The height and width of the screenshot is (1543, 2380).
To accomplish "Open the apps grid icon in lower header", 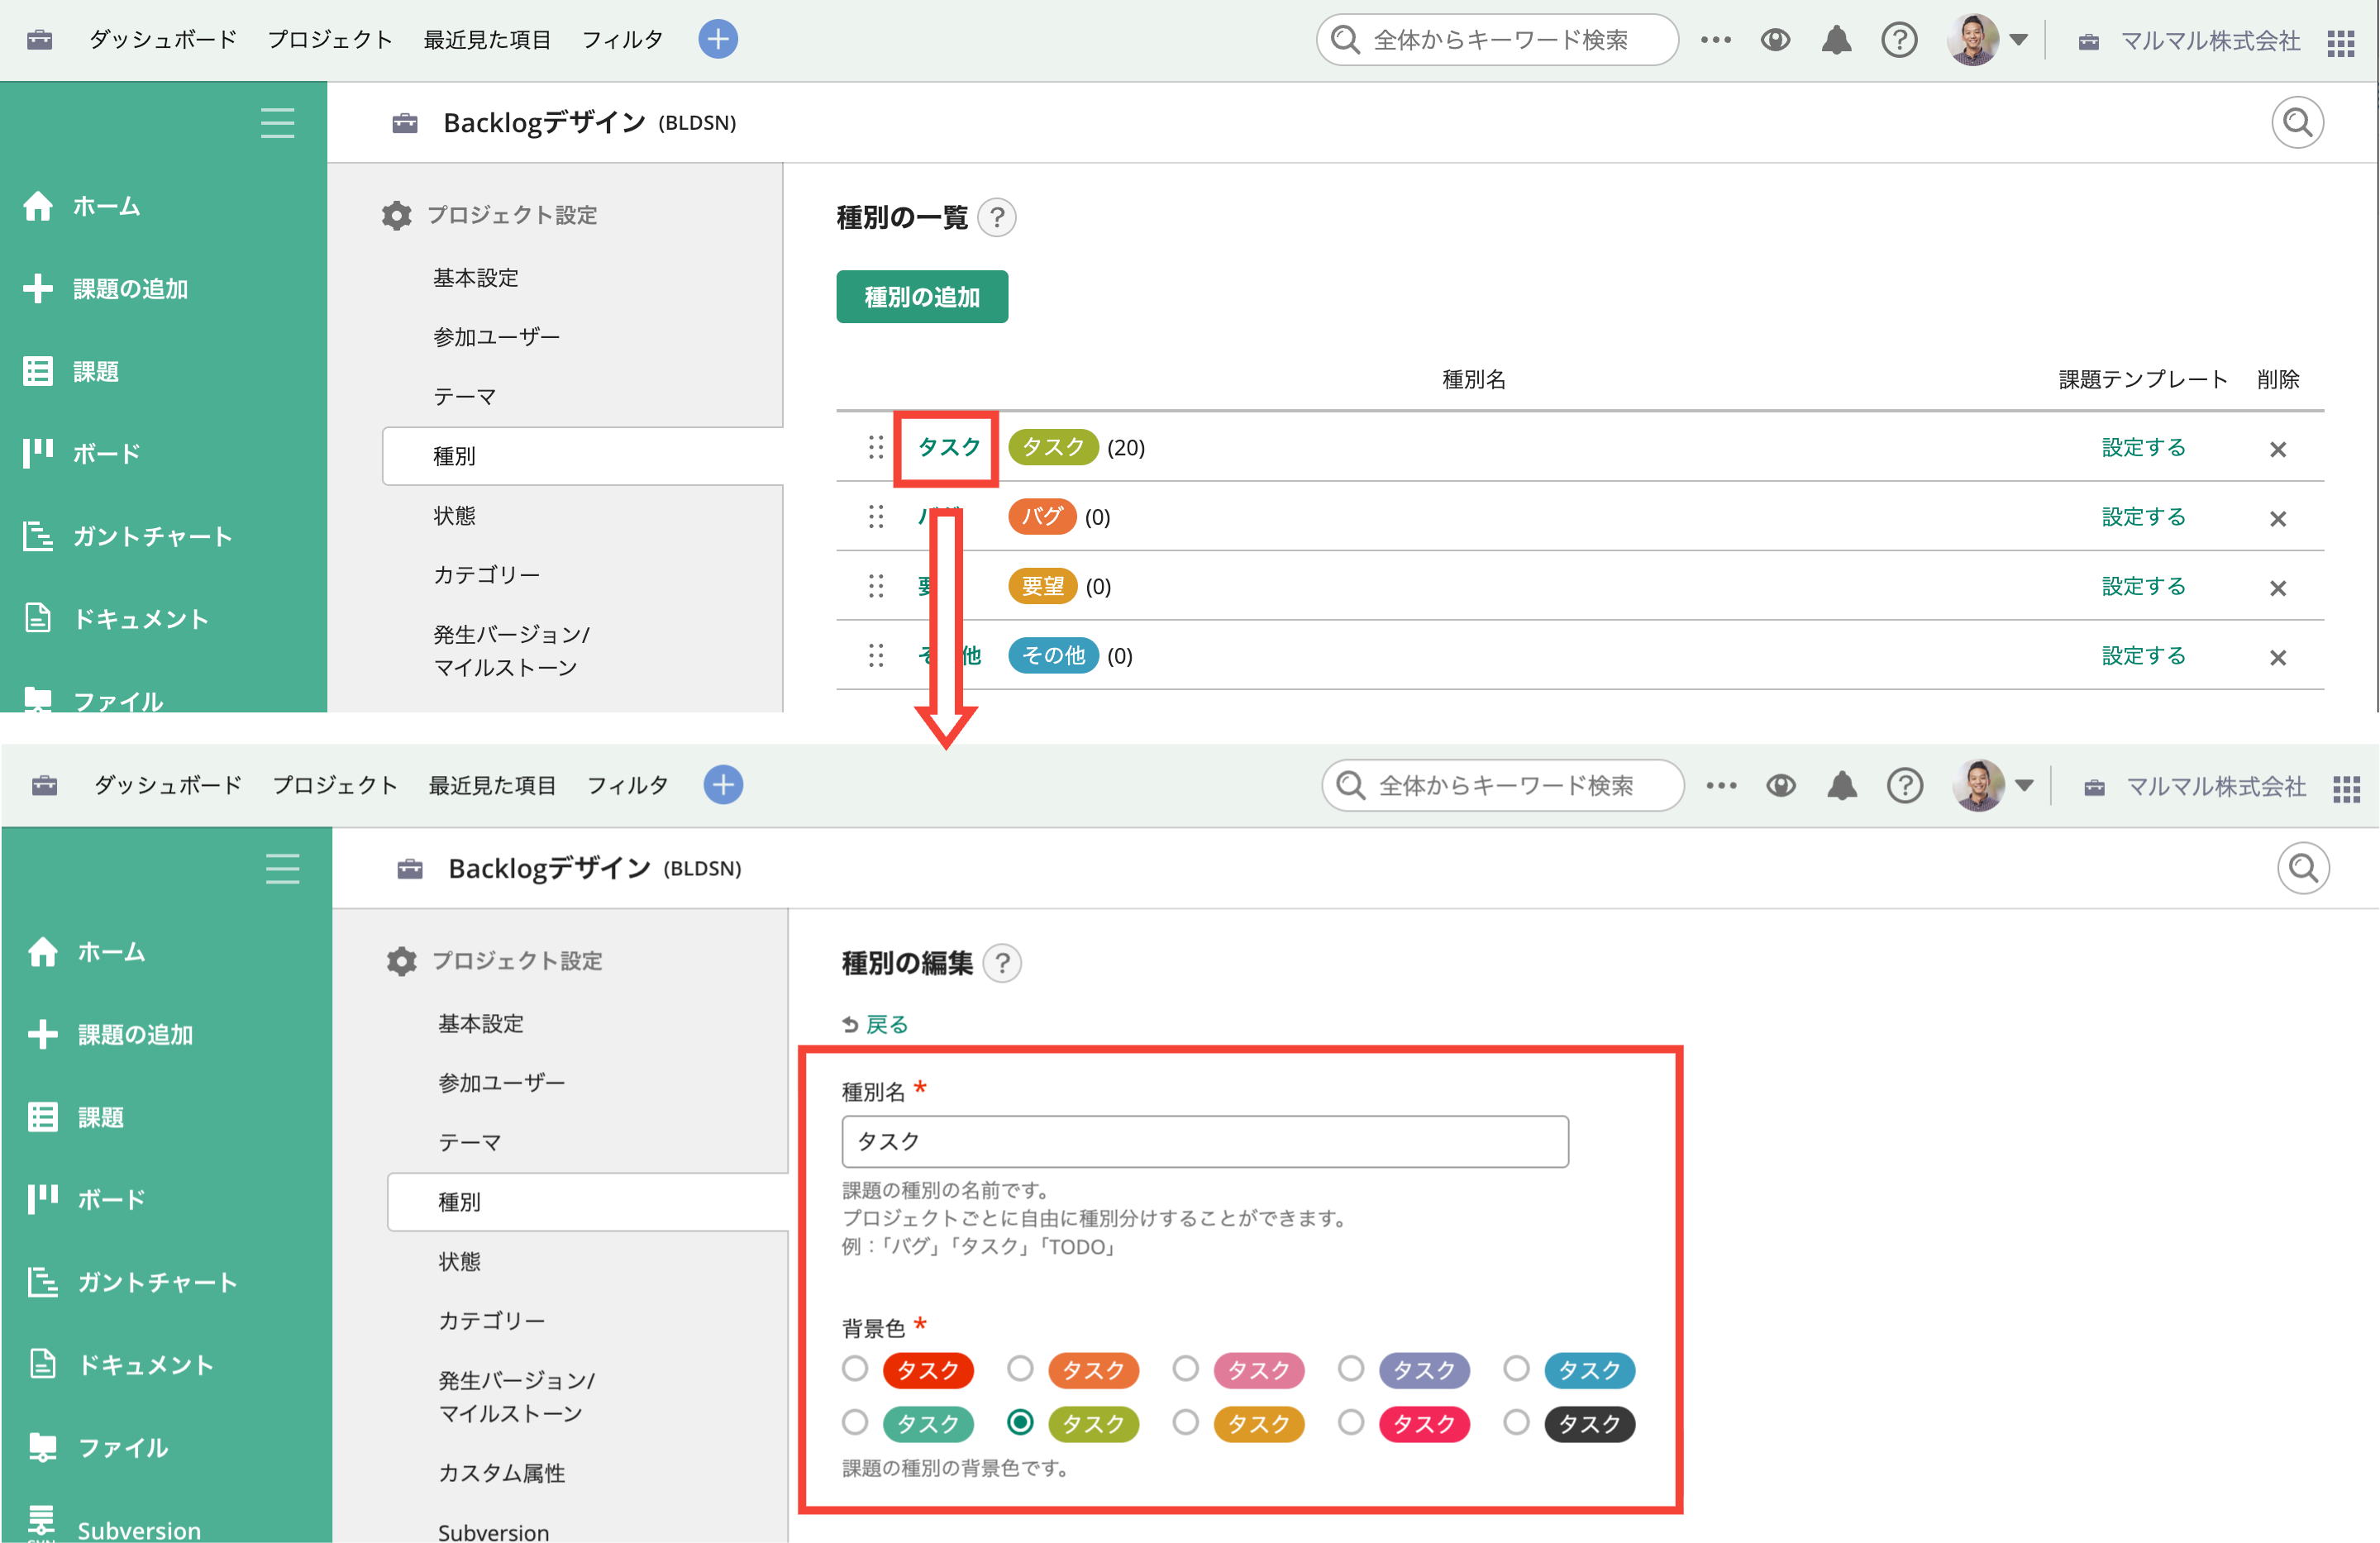I will coord(2346,788).
